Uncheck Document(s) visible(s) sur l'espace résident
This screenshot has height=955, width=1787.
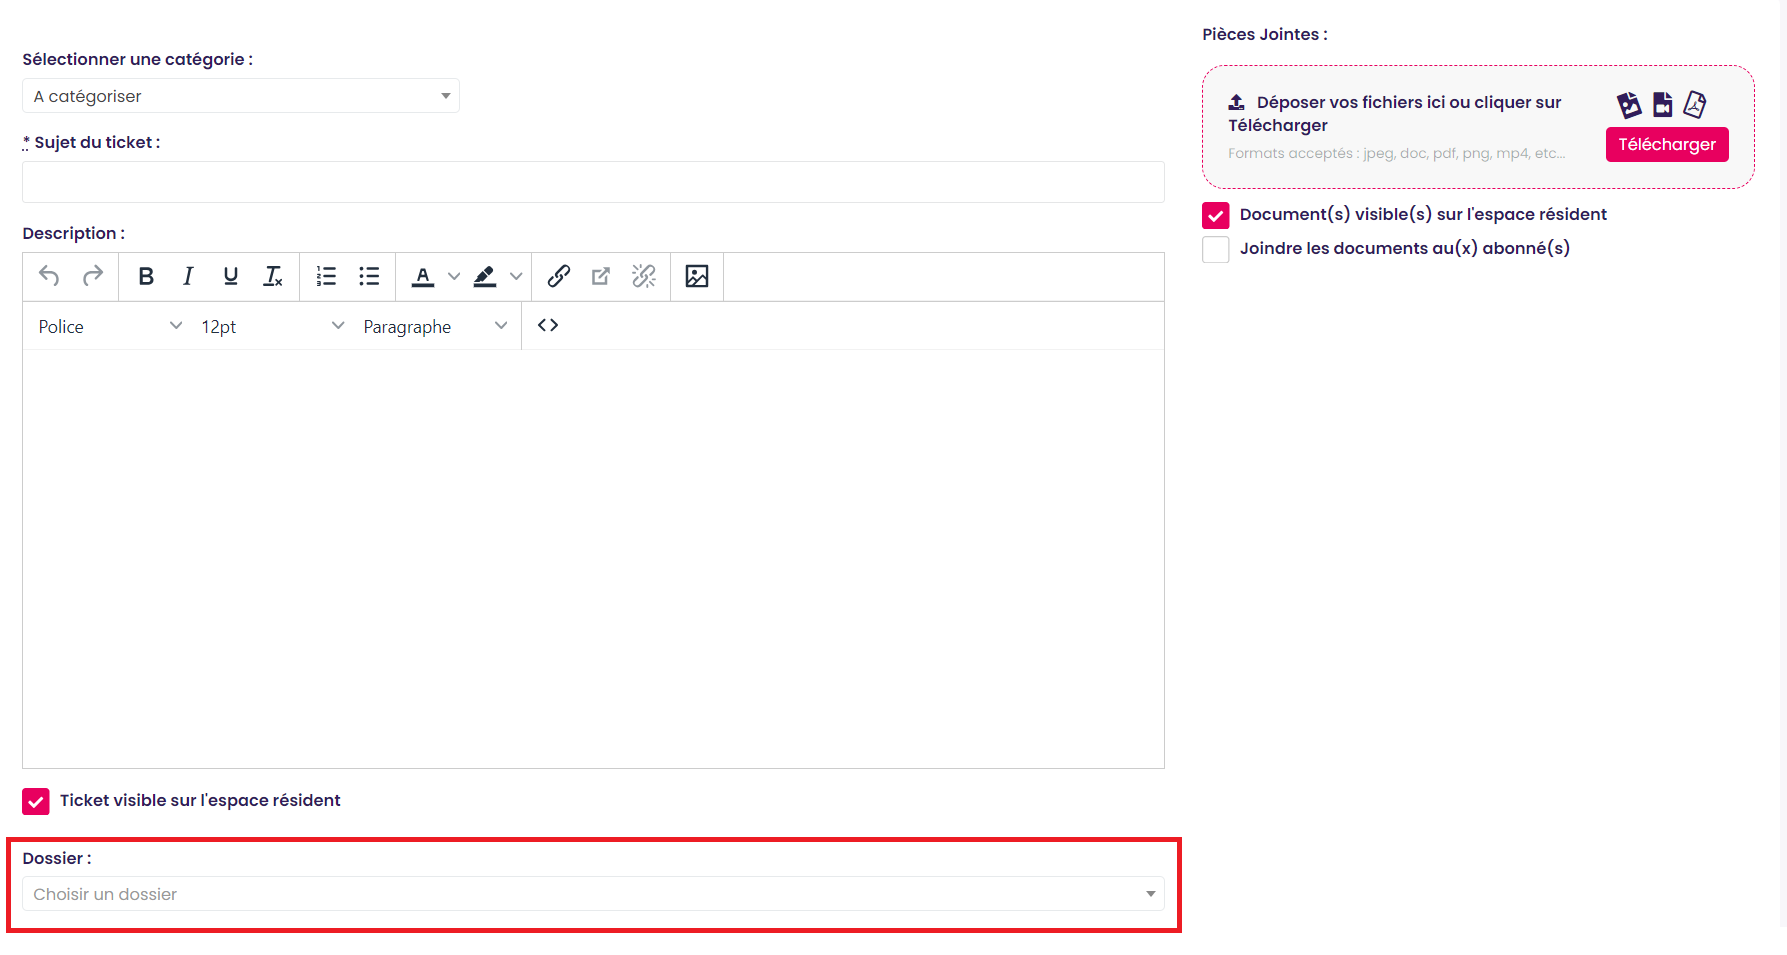tap(1216, 215)
